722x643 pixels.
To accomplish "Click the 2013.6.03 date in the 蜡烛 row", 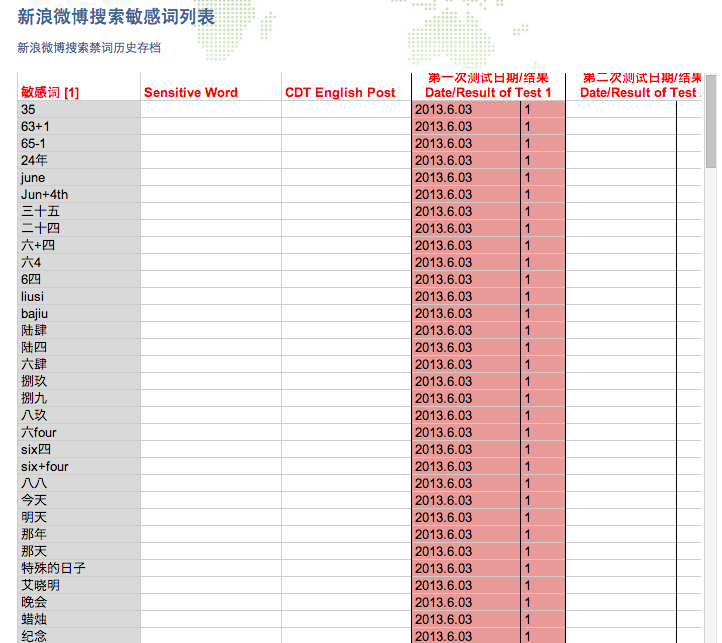I will coord(443,620).
